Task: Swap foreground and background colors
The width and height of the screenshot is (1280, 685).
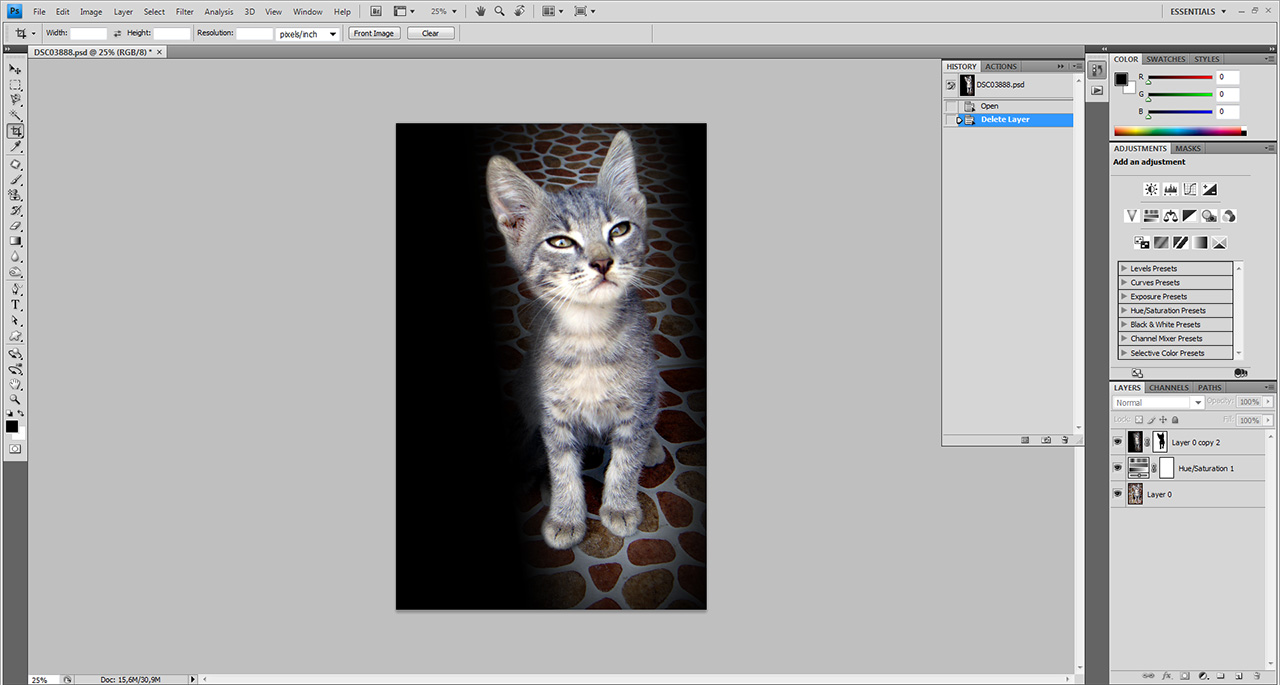Action: (22, 413)
